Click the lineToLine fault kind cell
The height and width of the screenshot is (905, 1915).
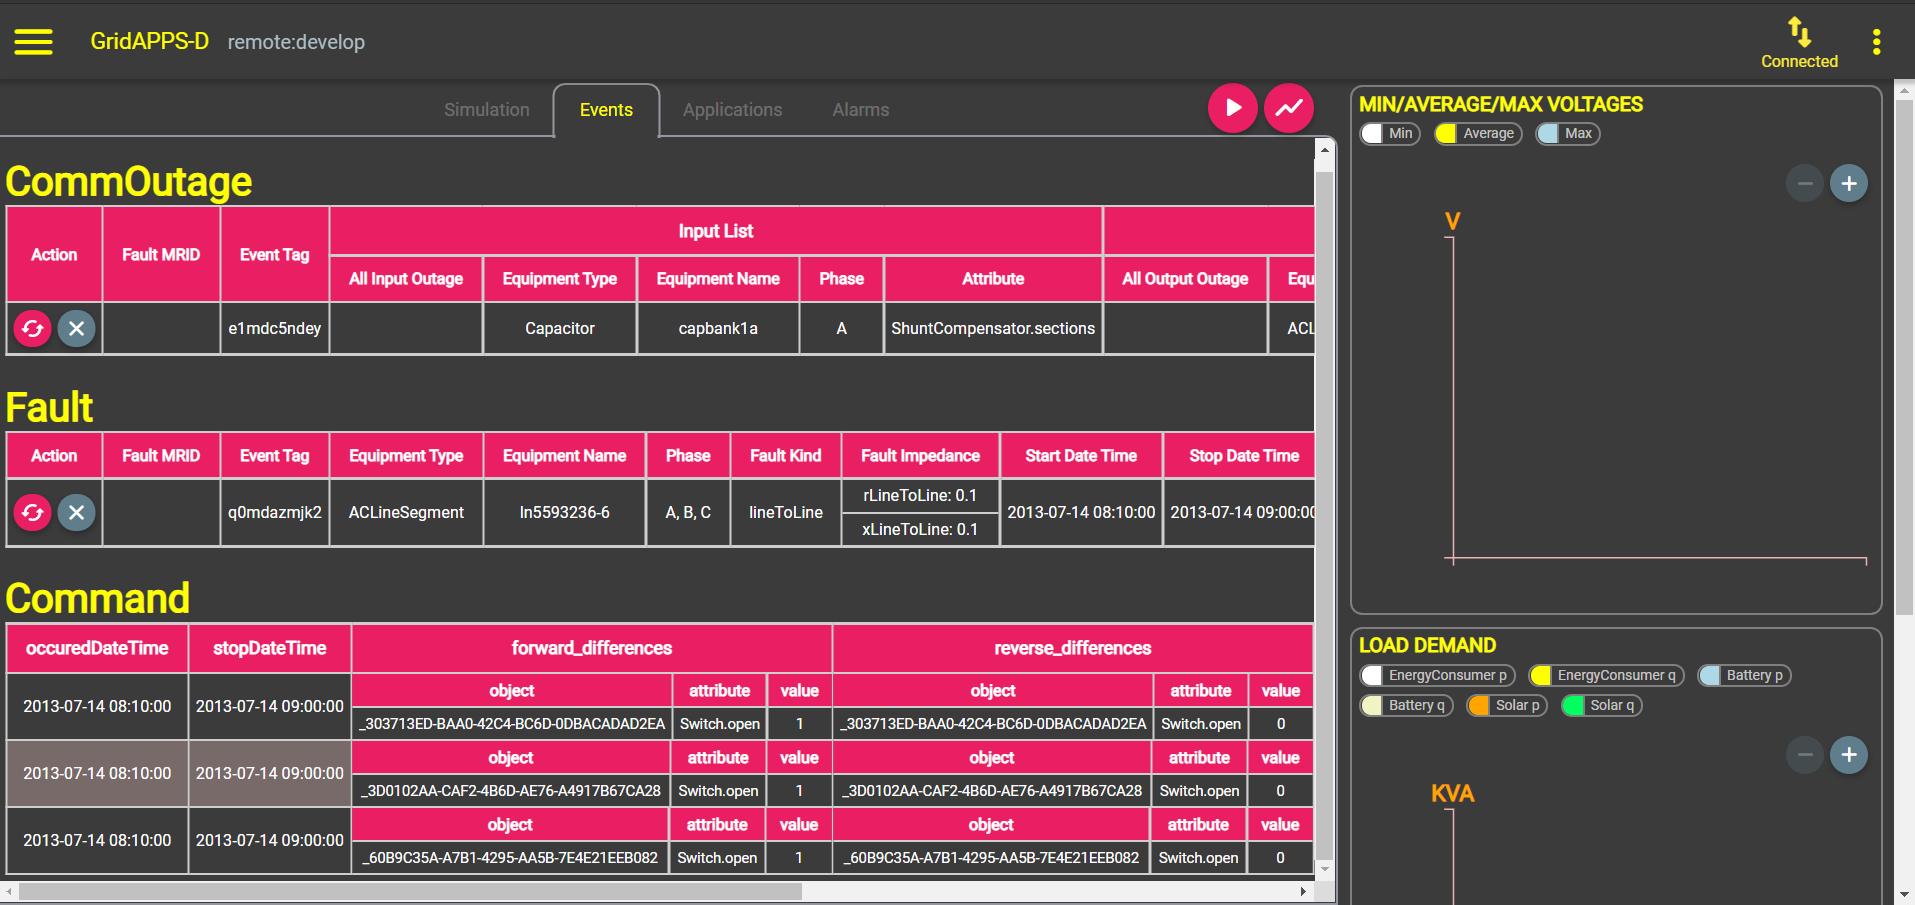tap(786, 512)
